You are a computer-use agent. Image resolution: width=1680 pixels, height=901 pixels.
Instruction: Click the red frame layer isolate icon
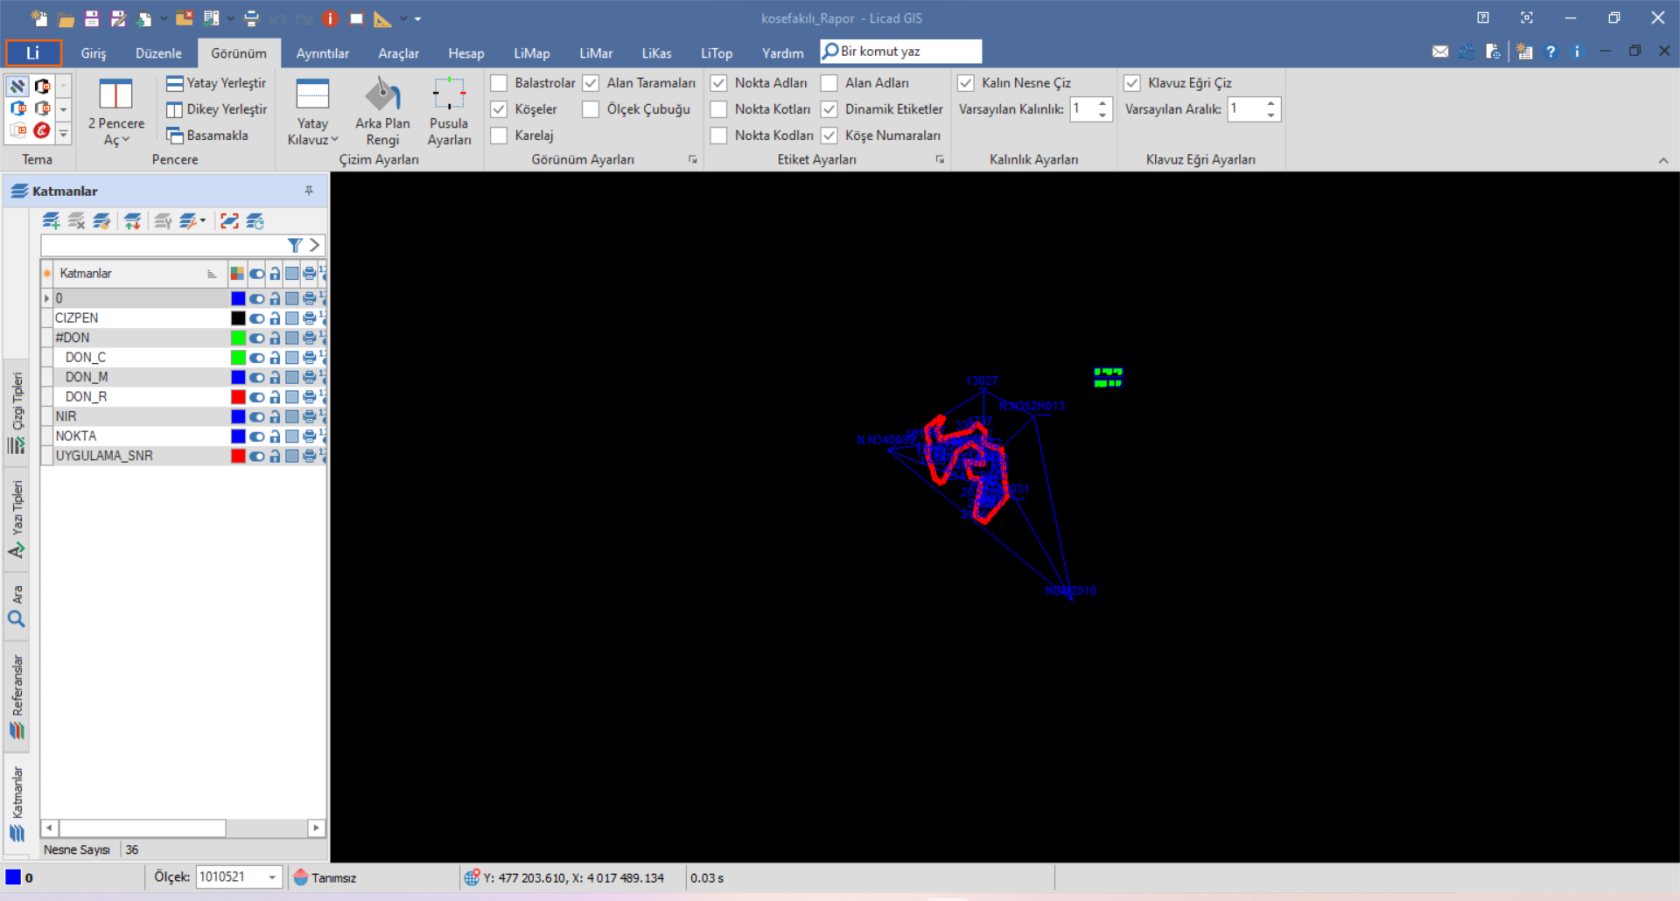click(229, 221)
